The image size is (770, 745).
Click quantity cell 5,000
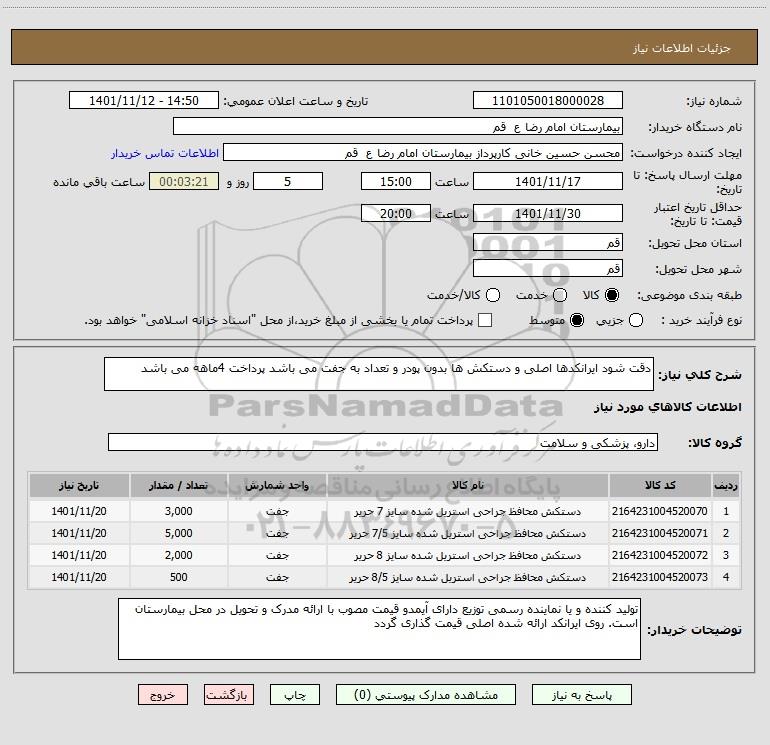tap(179, 533)
